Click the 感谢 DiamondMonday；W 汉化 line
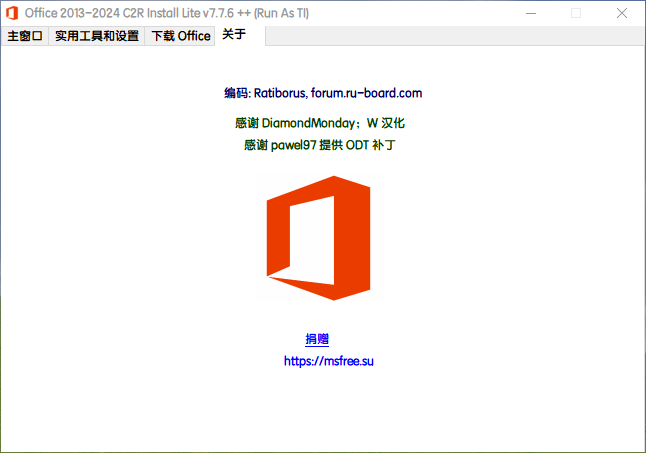The width and height of the screenshot is (646, 453). [x=320, y=123]
